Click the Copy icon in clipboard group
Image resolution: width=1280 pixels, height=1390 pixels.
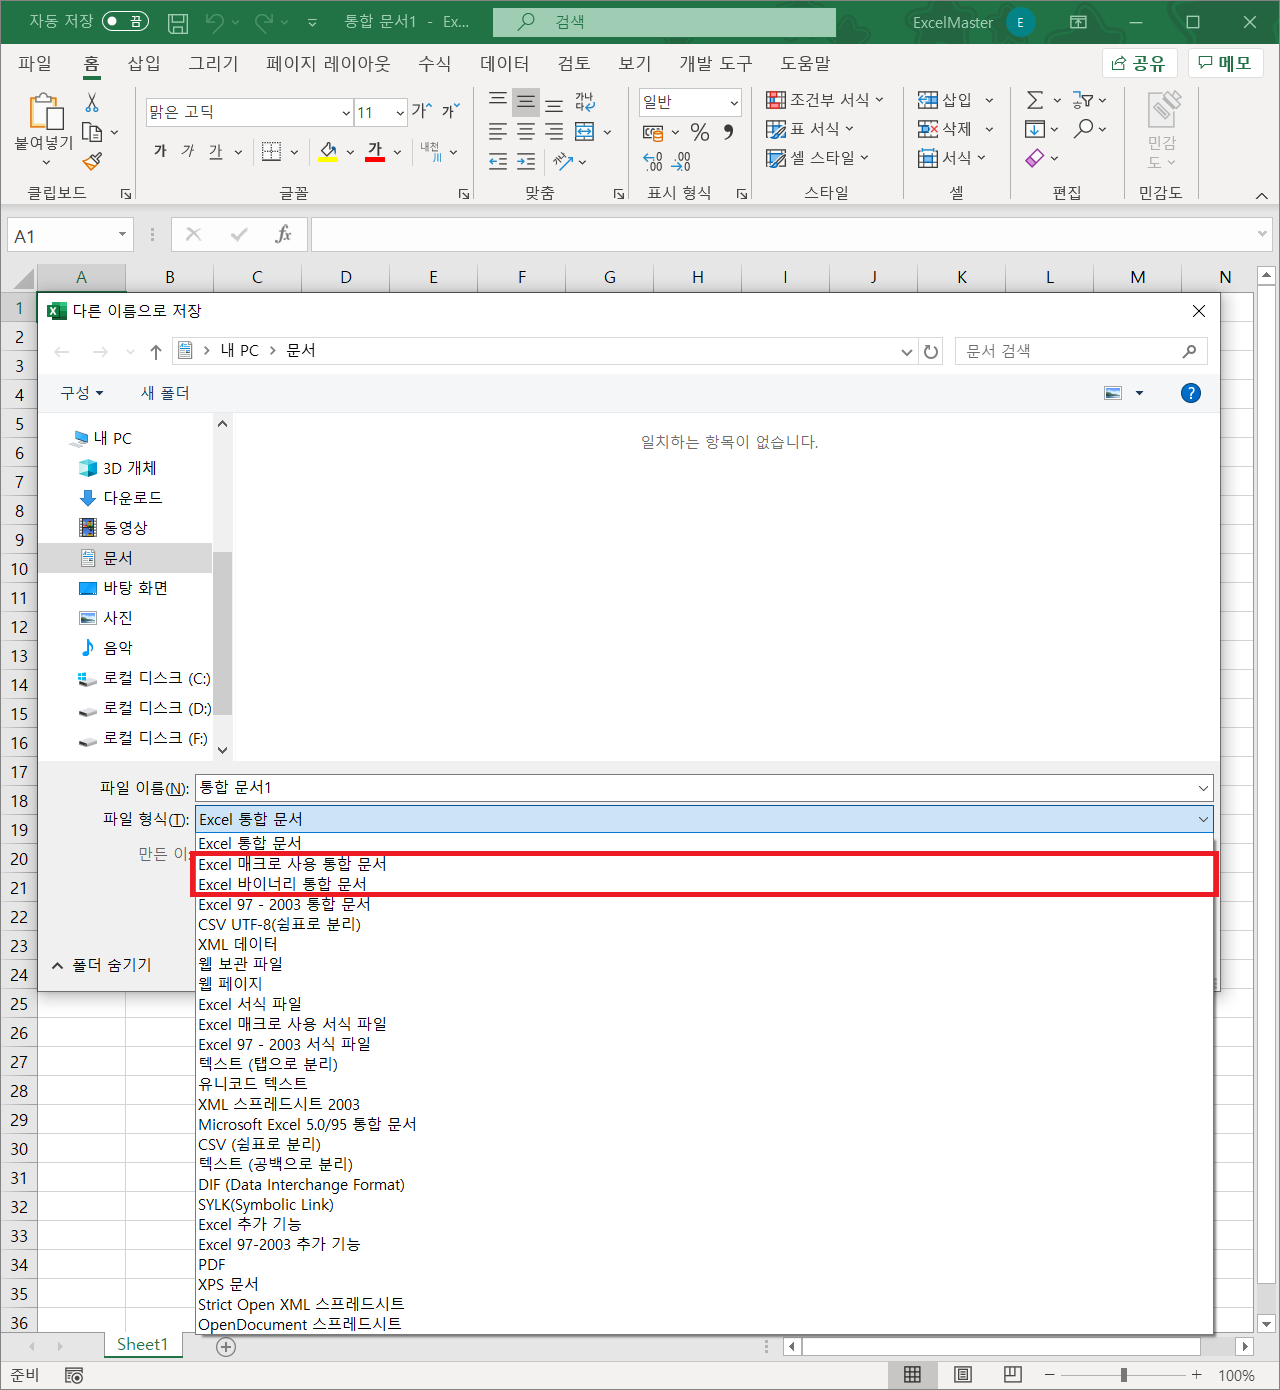pyautogui.click(x=92, y=132)
